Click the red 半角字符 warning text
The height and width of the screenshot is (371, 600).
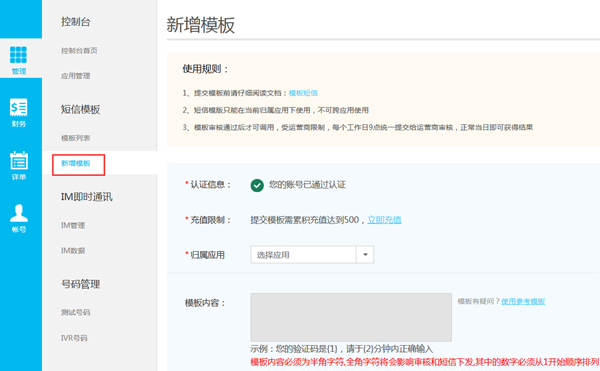(425, 362)
